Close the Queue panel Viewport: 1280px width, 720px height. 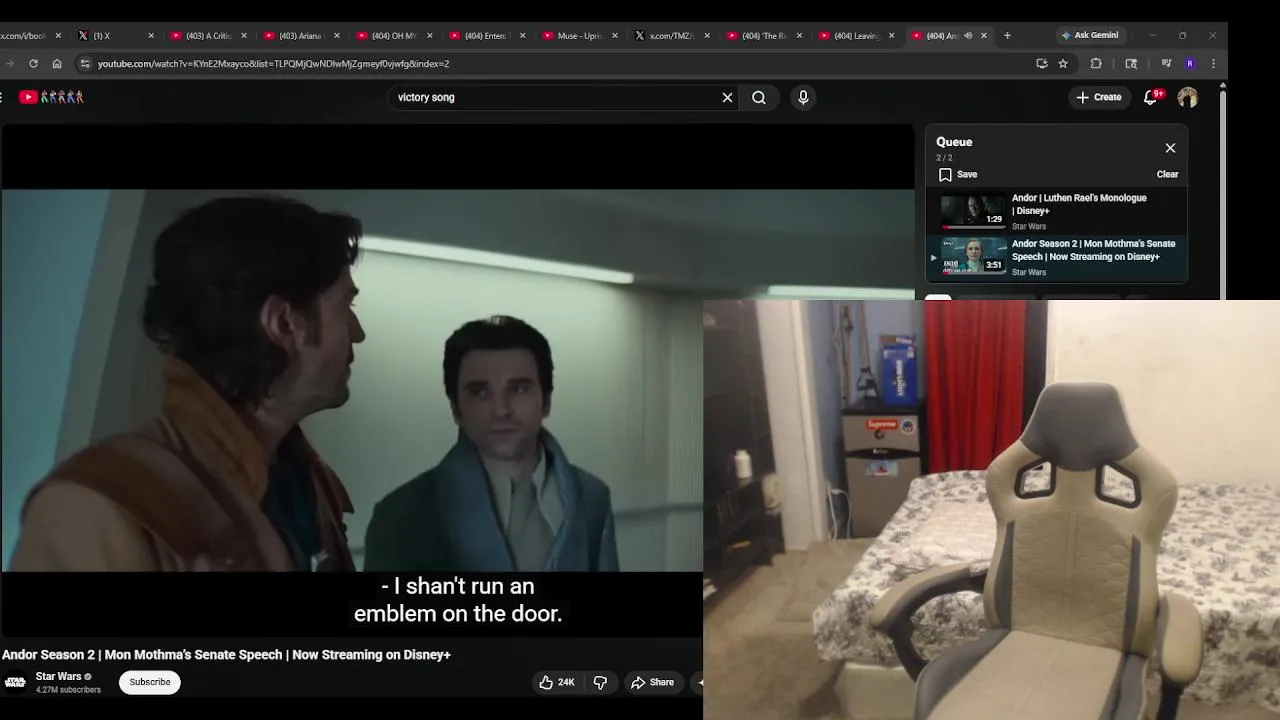pos(1170,148)
